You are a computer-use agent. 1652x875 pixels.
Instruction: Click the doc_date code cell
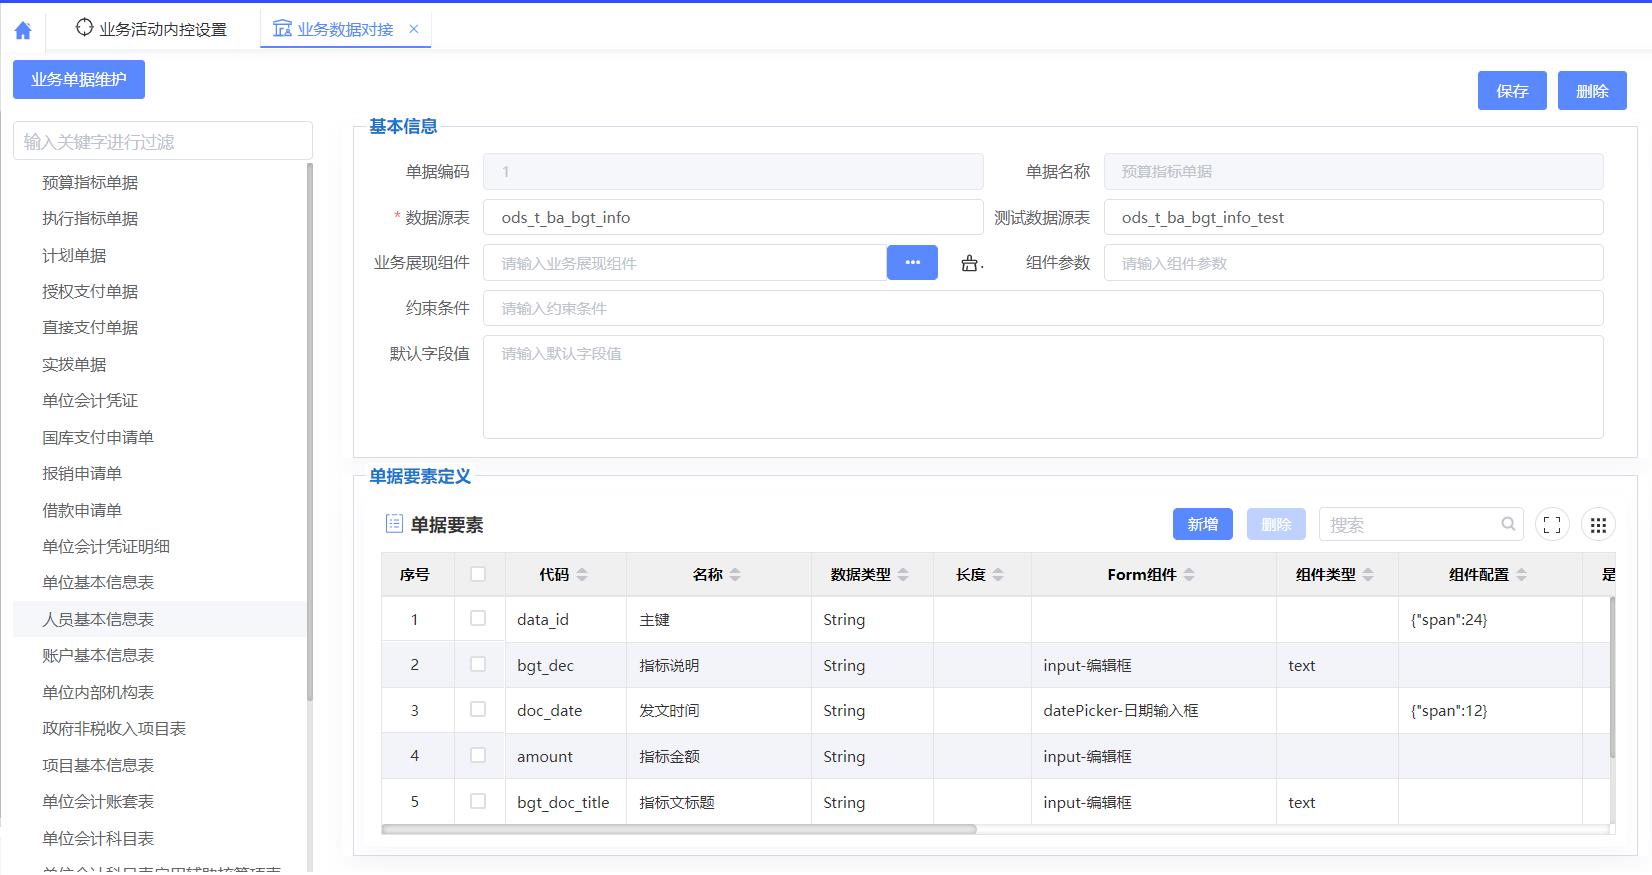[x=565, y=711]
